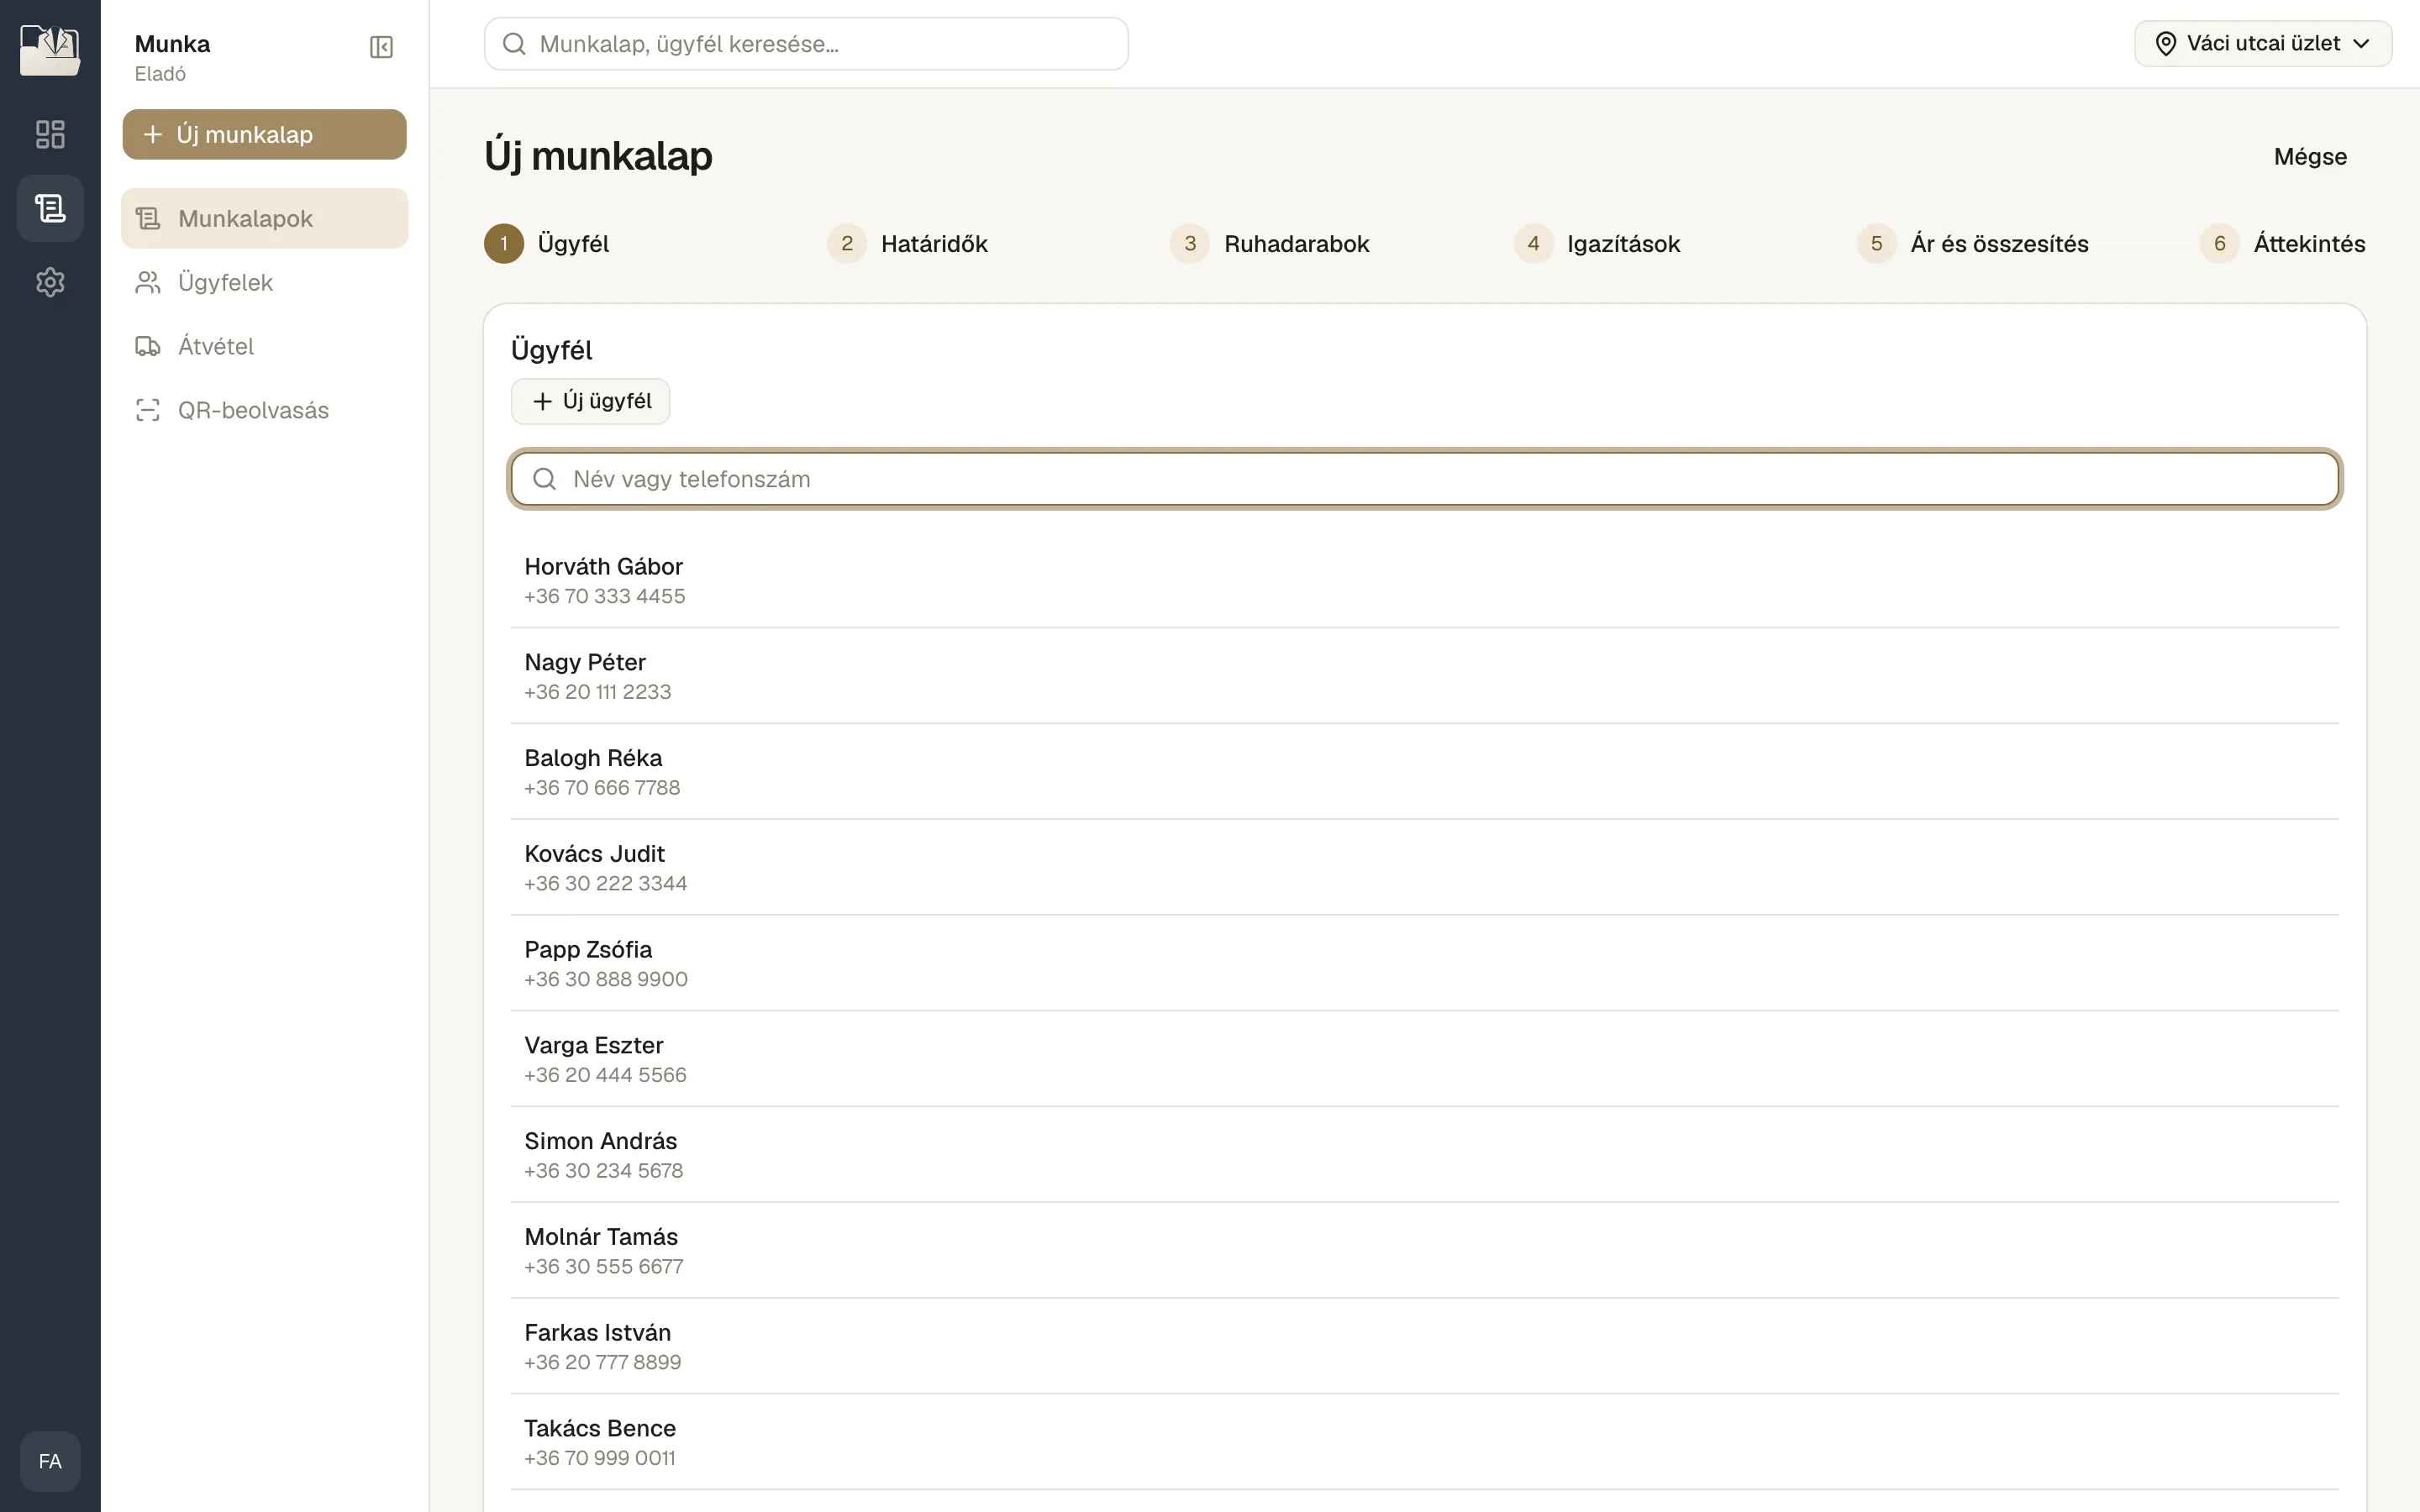Click the app logo at top left
The width and height of the screenshot is (2420, 1512).
[x=50, y=50]
